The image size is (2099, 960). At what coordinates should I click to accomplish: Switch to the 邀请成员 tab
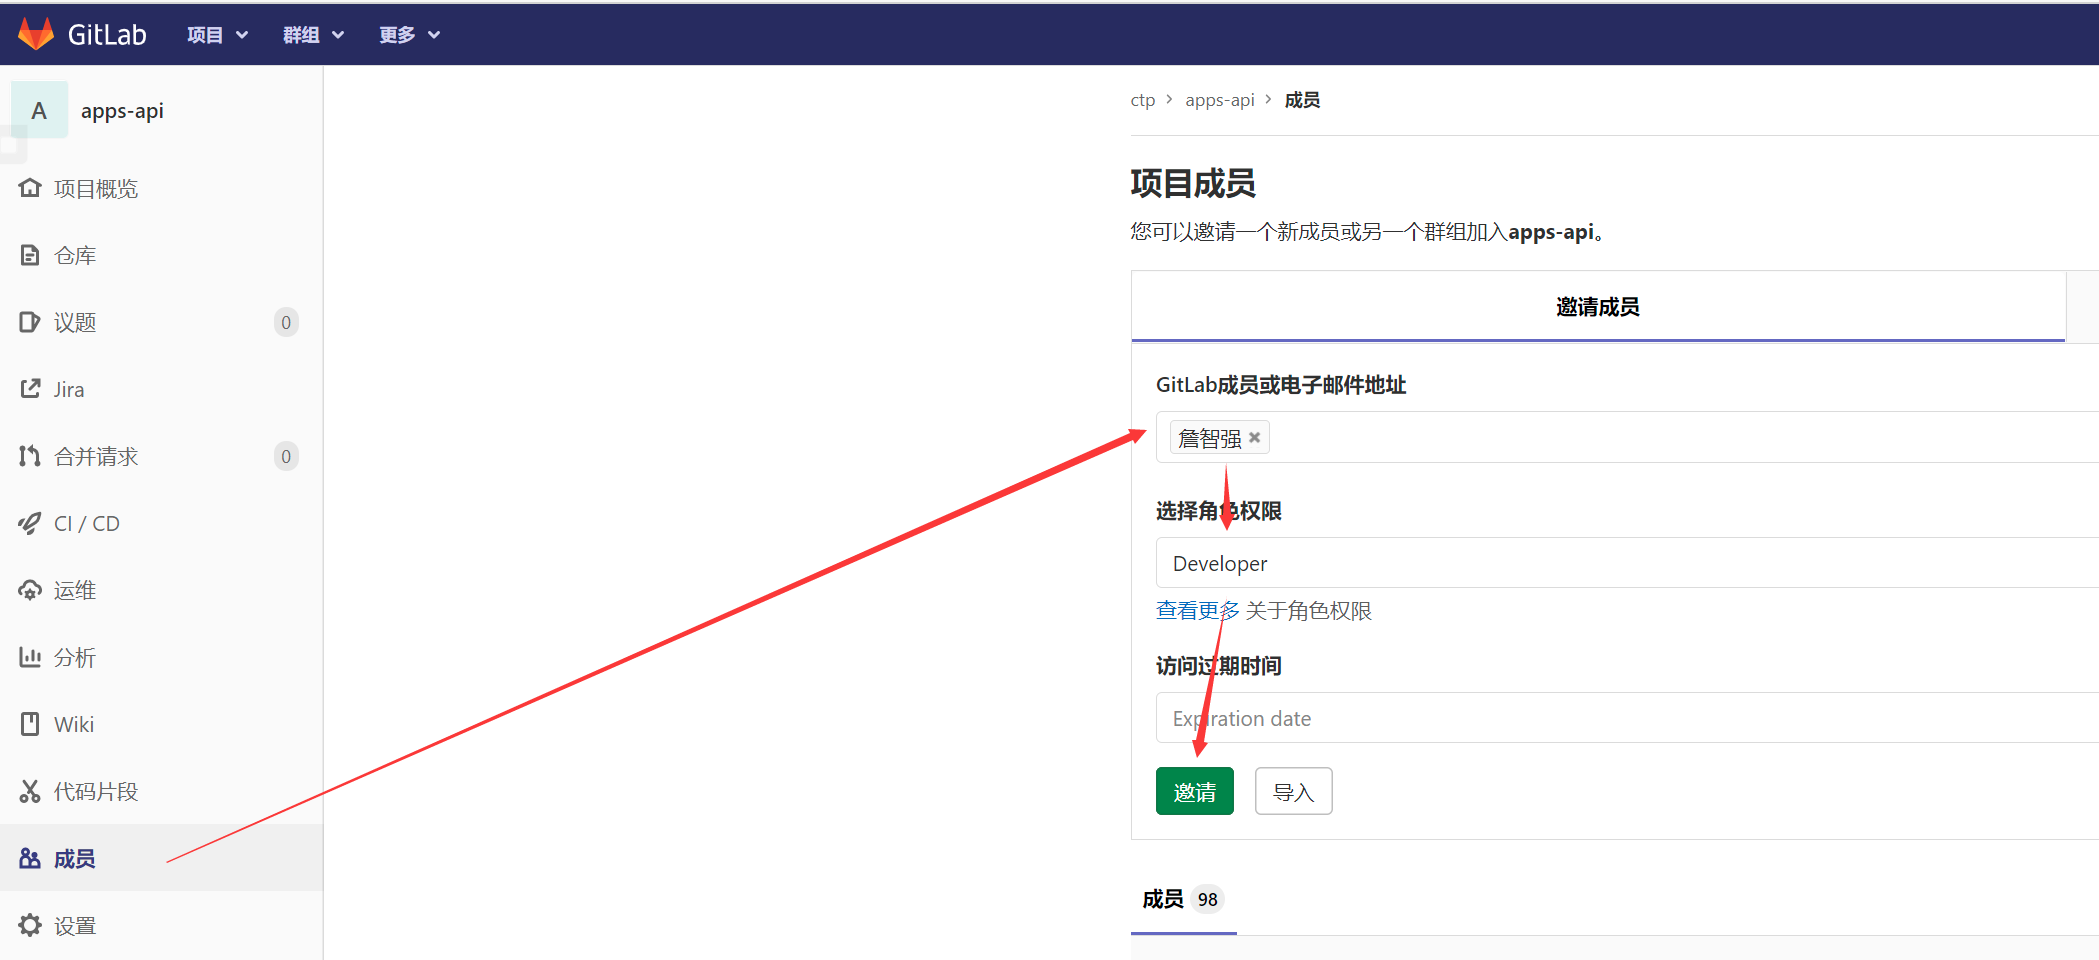coord(1597,307)
